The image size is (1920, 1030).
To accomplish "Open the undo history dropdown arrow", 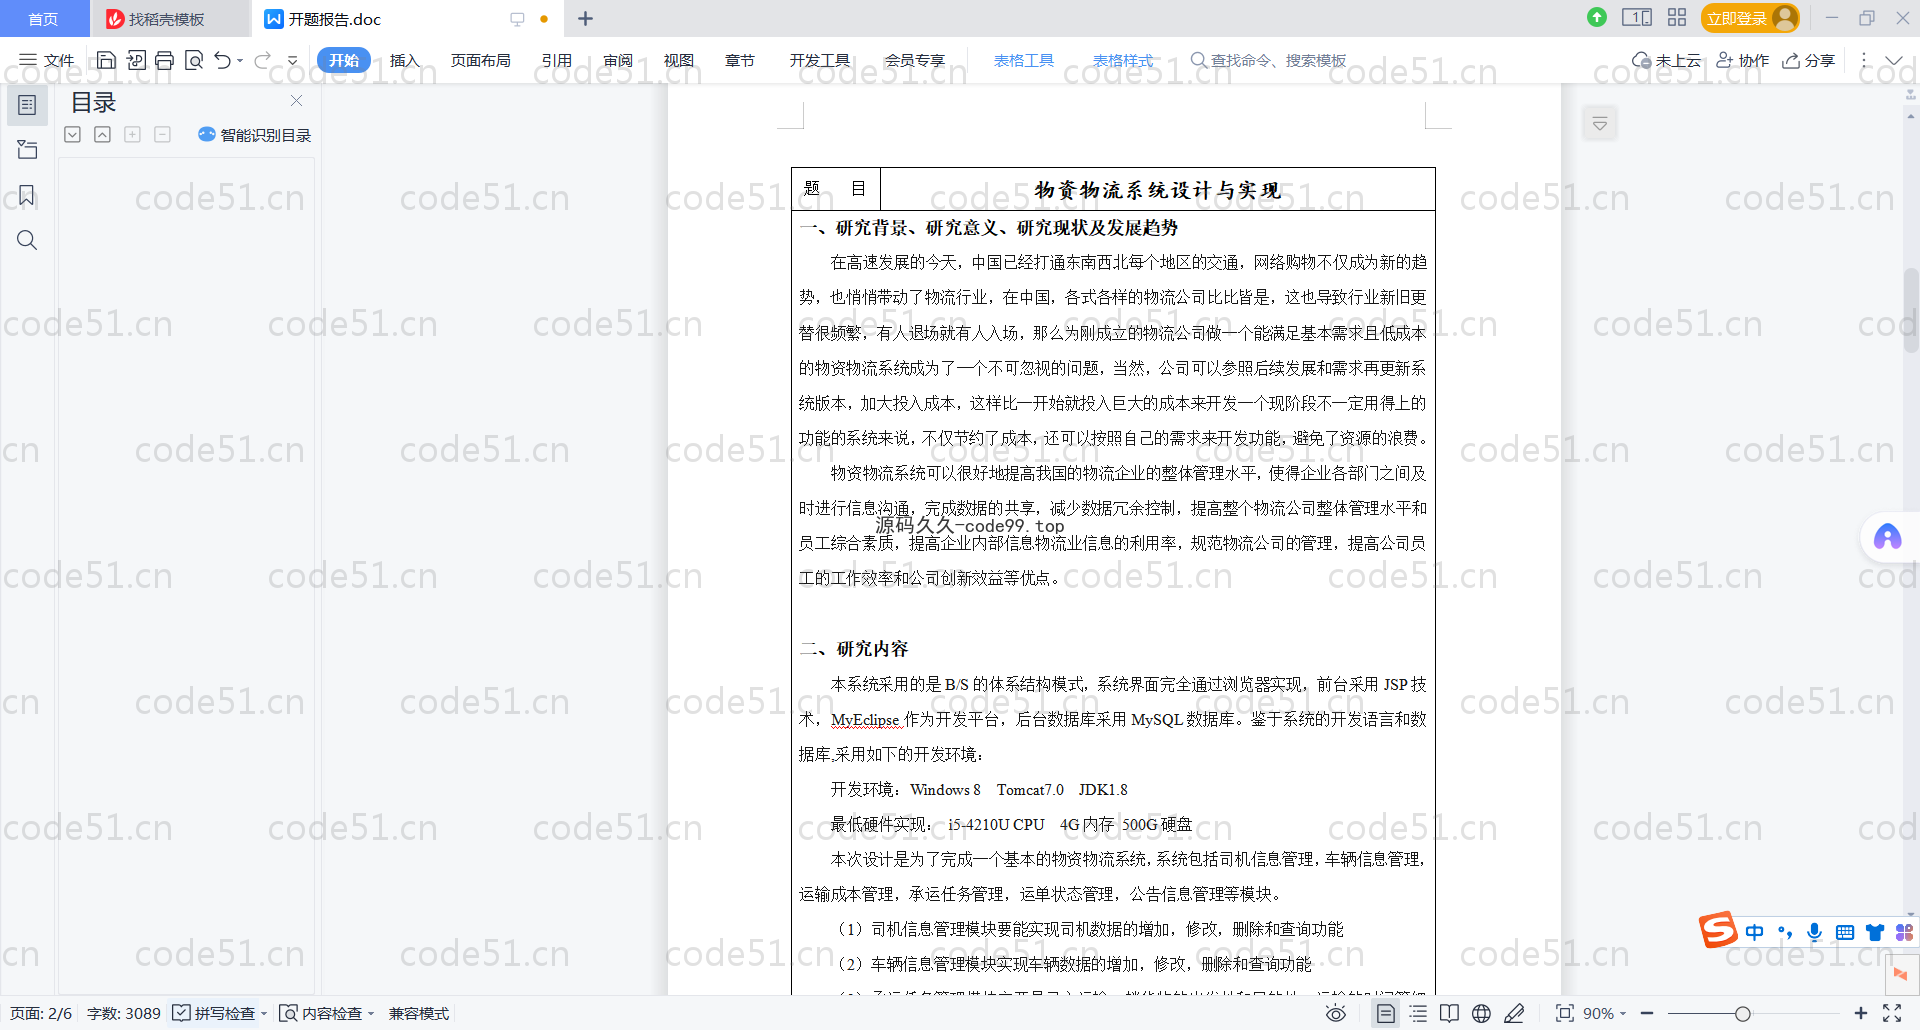I will pyautogui.click(x=240, y=61).
